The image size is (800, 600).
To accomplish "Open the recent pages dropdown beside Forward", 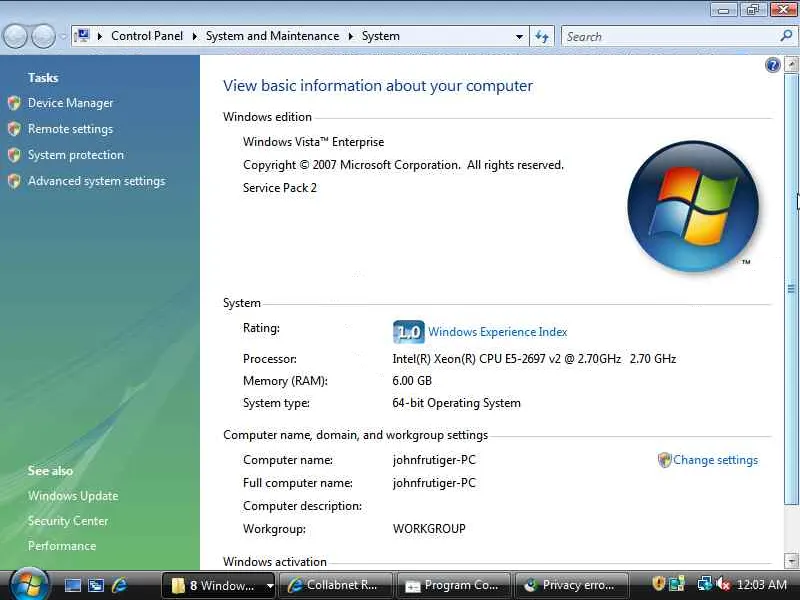I will tap(63, 36).
